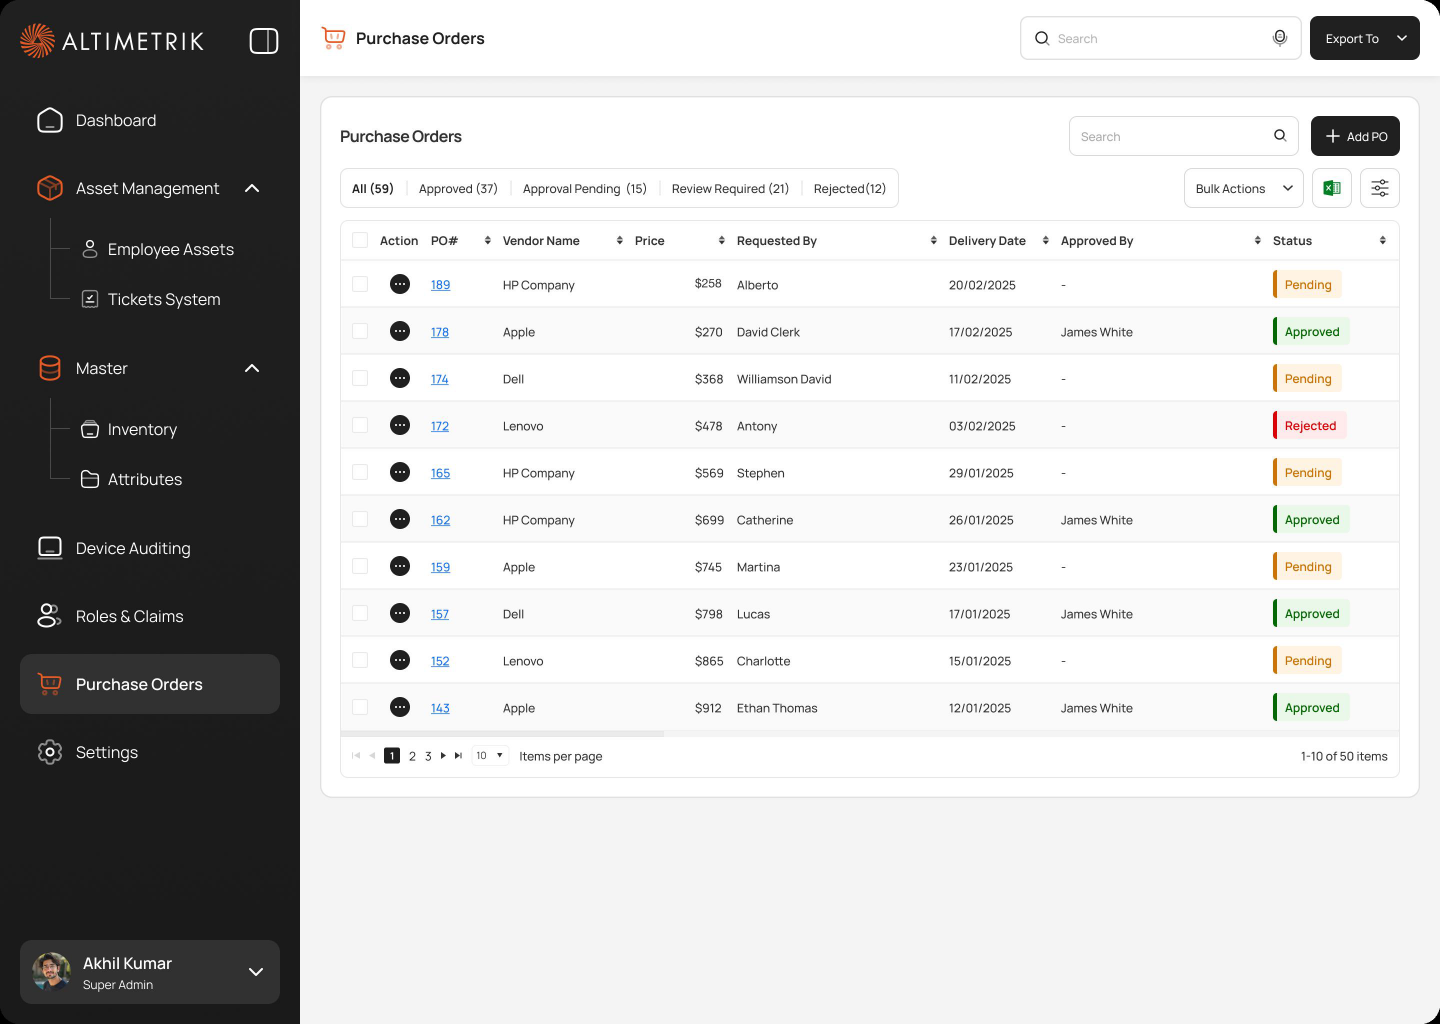Switch to the Review Required (21) tab
1440x1024 pixels.
pyautogui.click(x=730, y=189)
